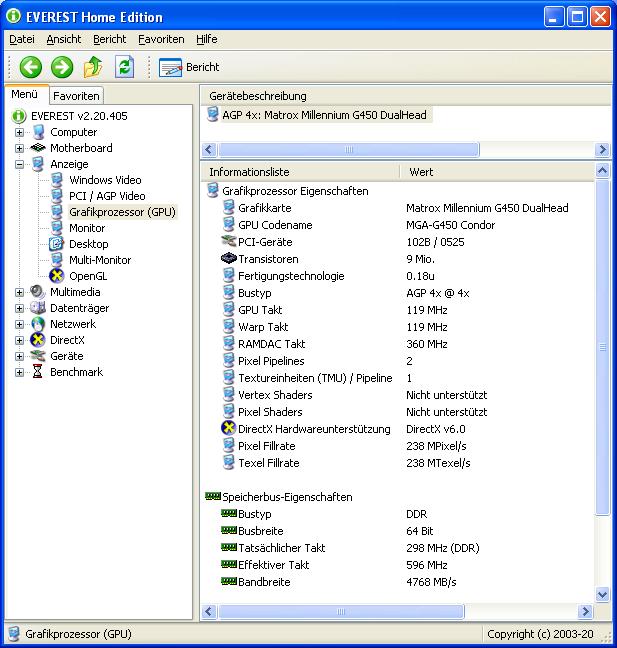Screen dimensions: 617x648
Task: Expand the Multimedia tree node
Action: coord(19,292)
